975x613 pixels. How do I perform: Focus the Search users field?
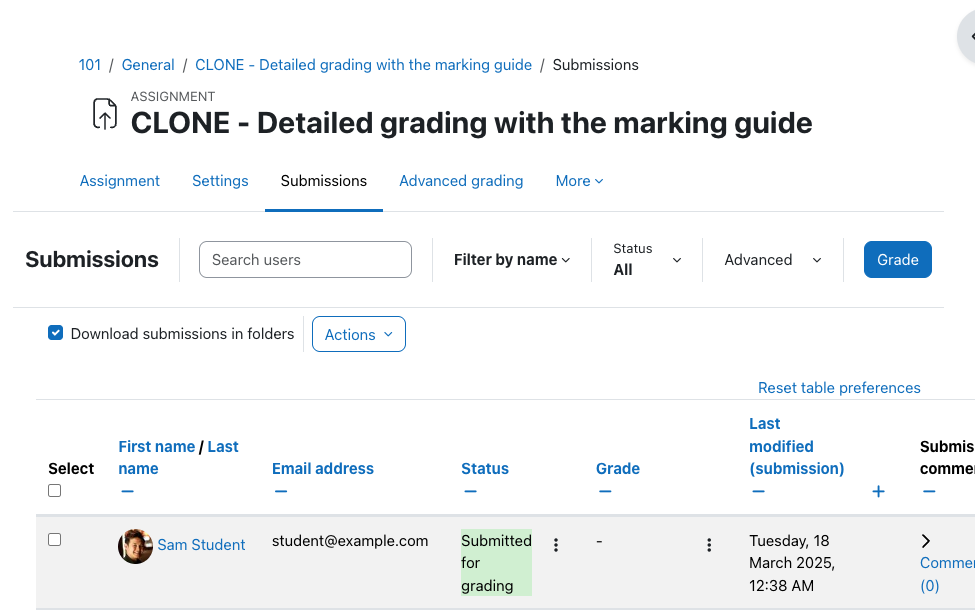(x=305, y=260)
